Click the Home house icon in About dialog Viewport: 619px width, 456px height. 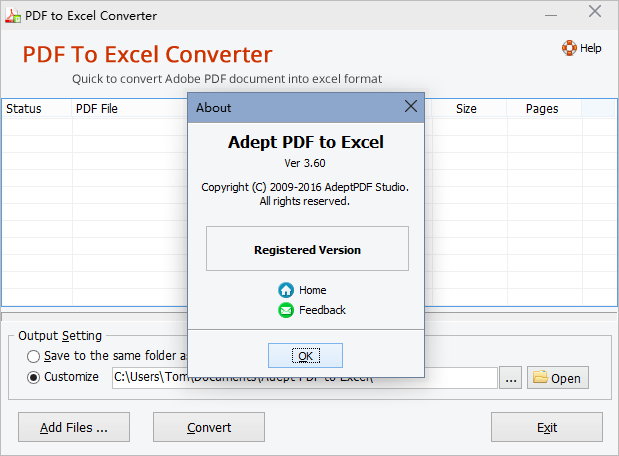pyautogui.click(x=286, y=290)
